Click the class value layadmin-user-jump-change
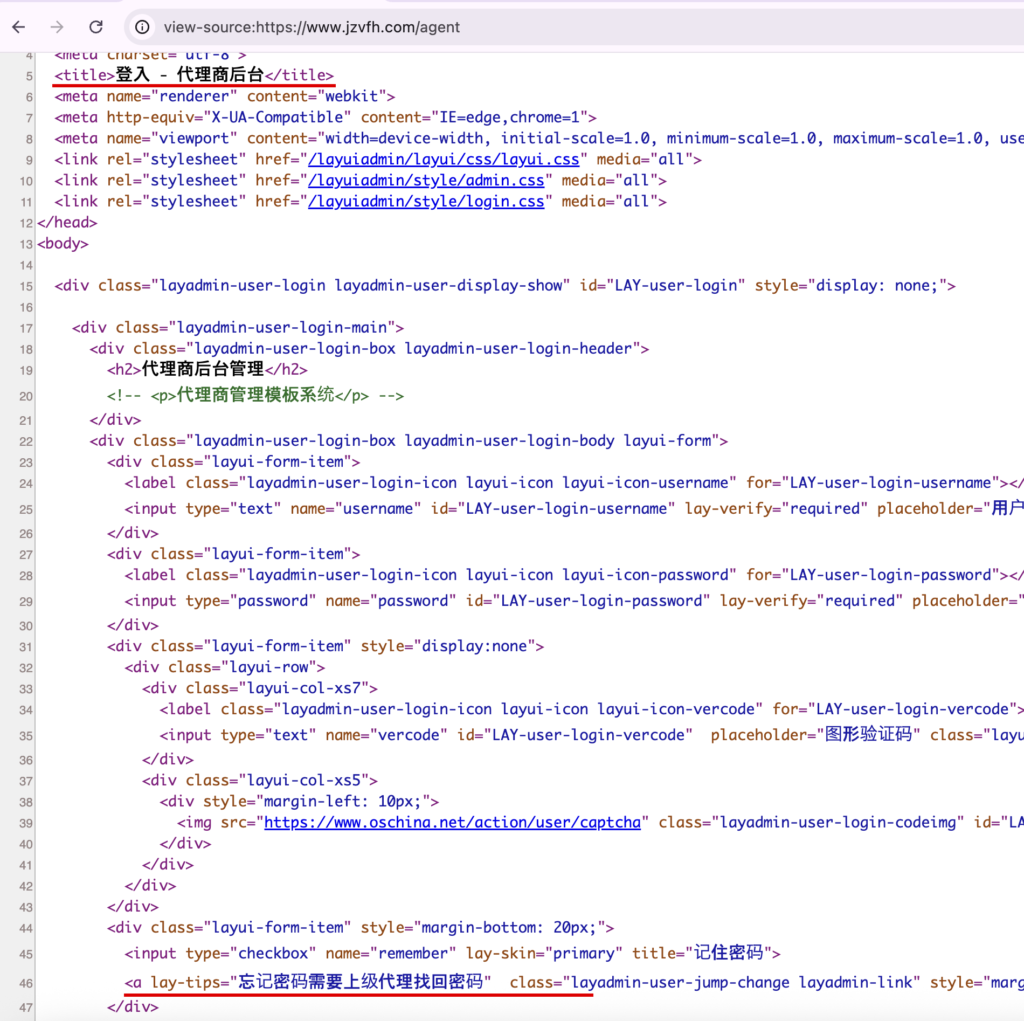This screenshot has width=1024, height=1021. pyautogui.click(x=680, y=982)
